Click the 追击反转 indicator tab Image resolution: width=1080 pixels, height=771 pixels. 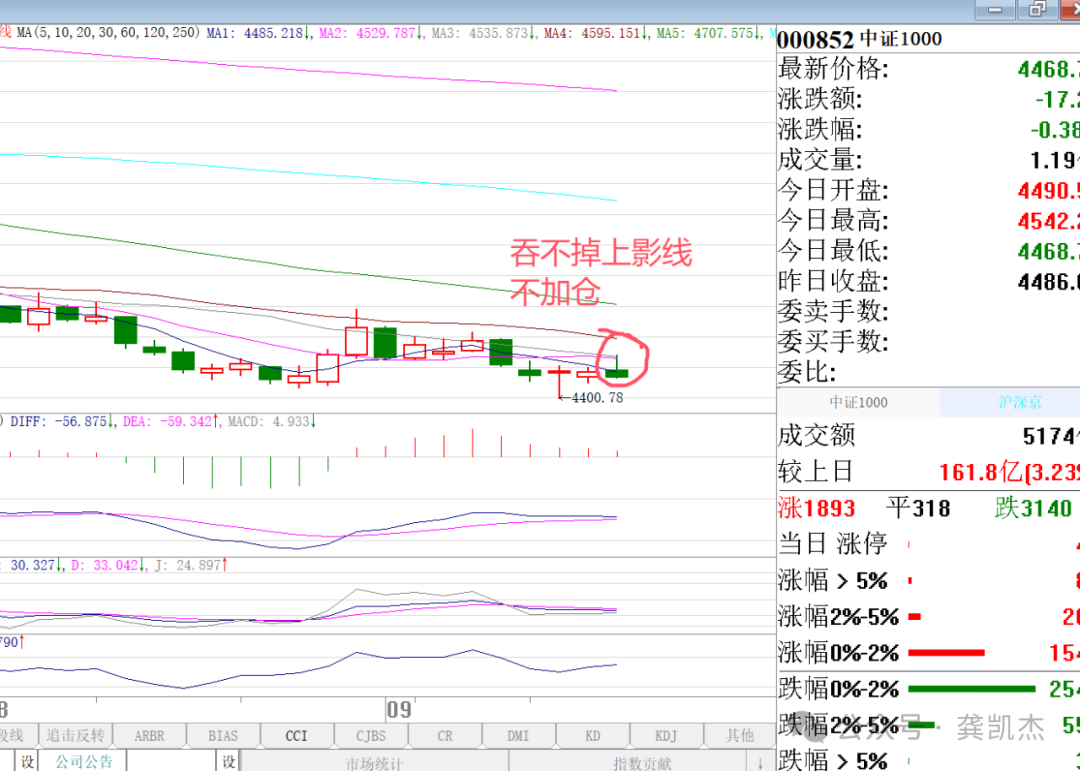tap(75, 736)
